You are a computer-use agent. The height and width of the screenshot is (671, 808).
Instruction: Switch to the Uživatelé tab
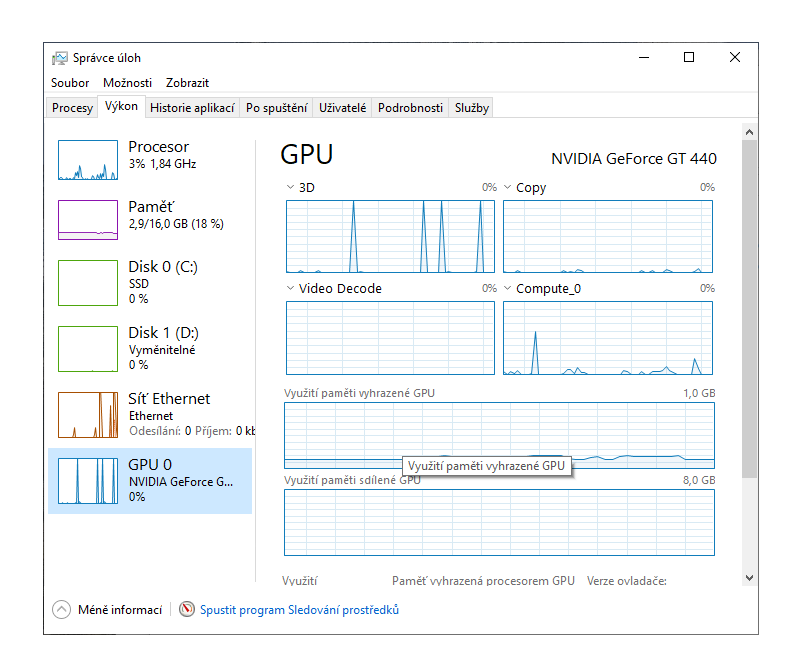pyautogui.click(x=342, y=108)
